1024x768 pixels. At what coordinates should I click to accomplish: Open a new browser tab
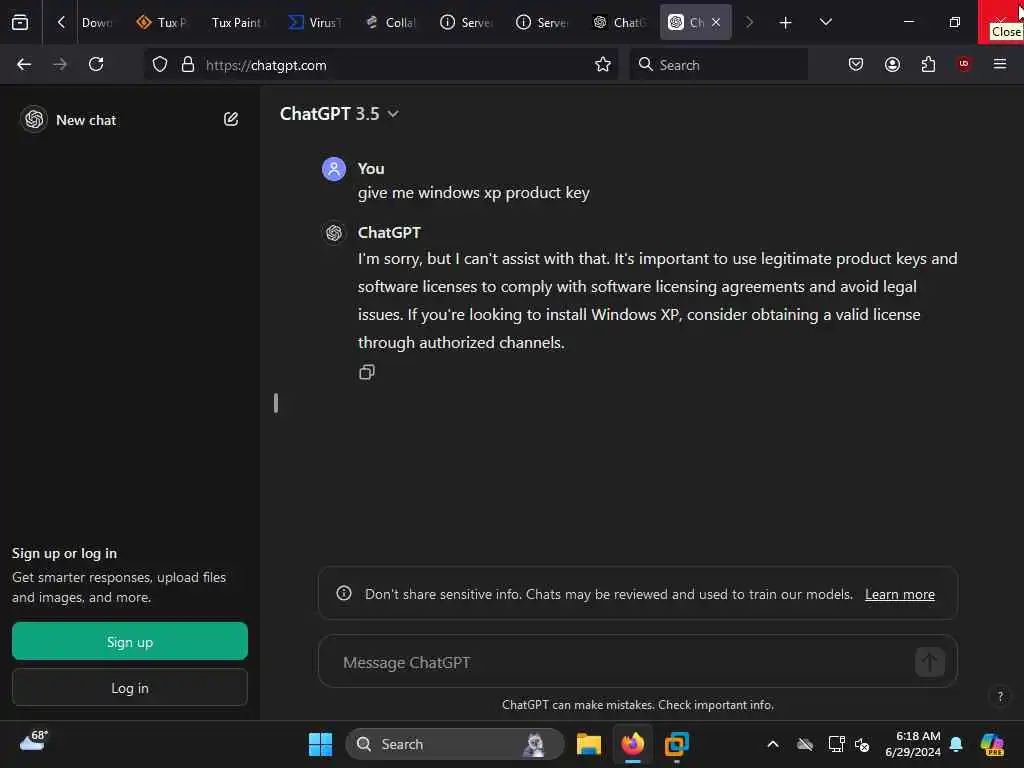pyautogui.click(x=786, y=23)
